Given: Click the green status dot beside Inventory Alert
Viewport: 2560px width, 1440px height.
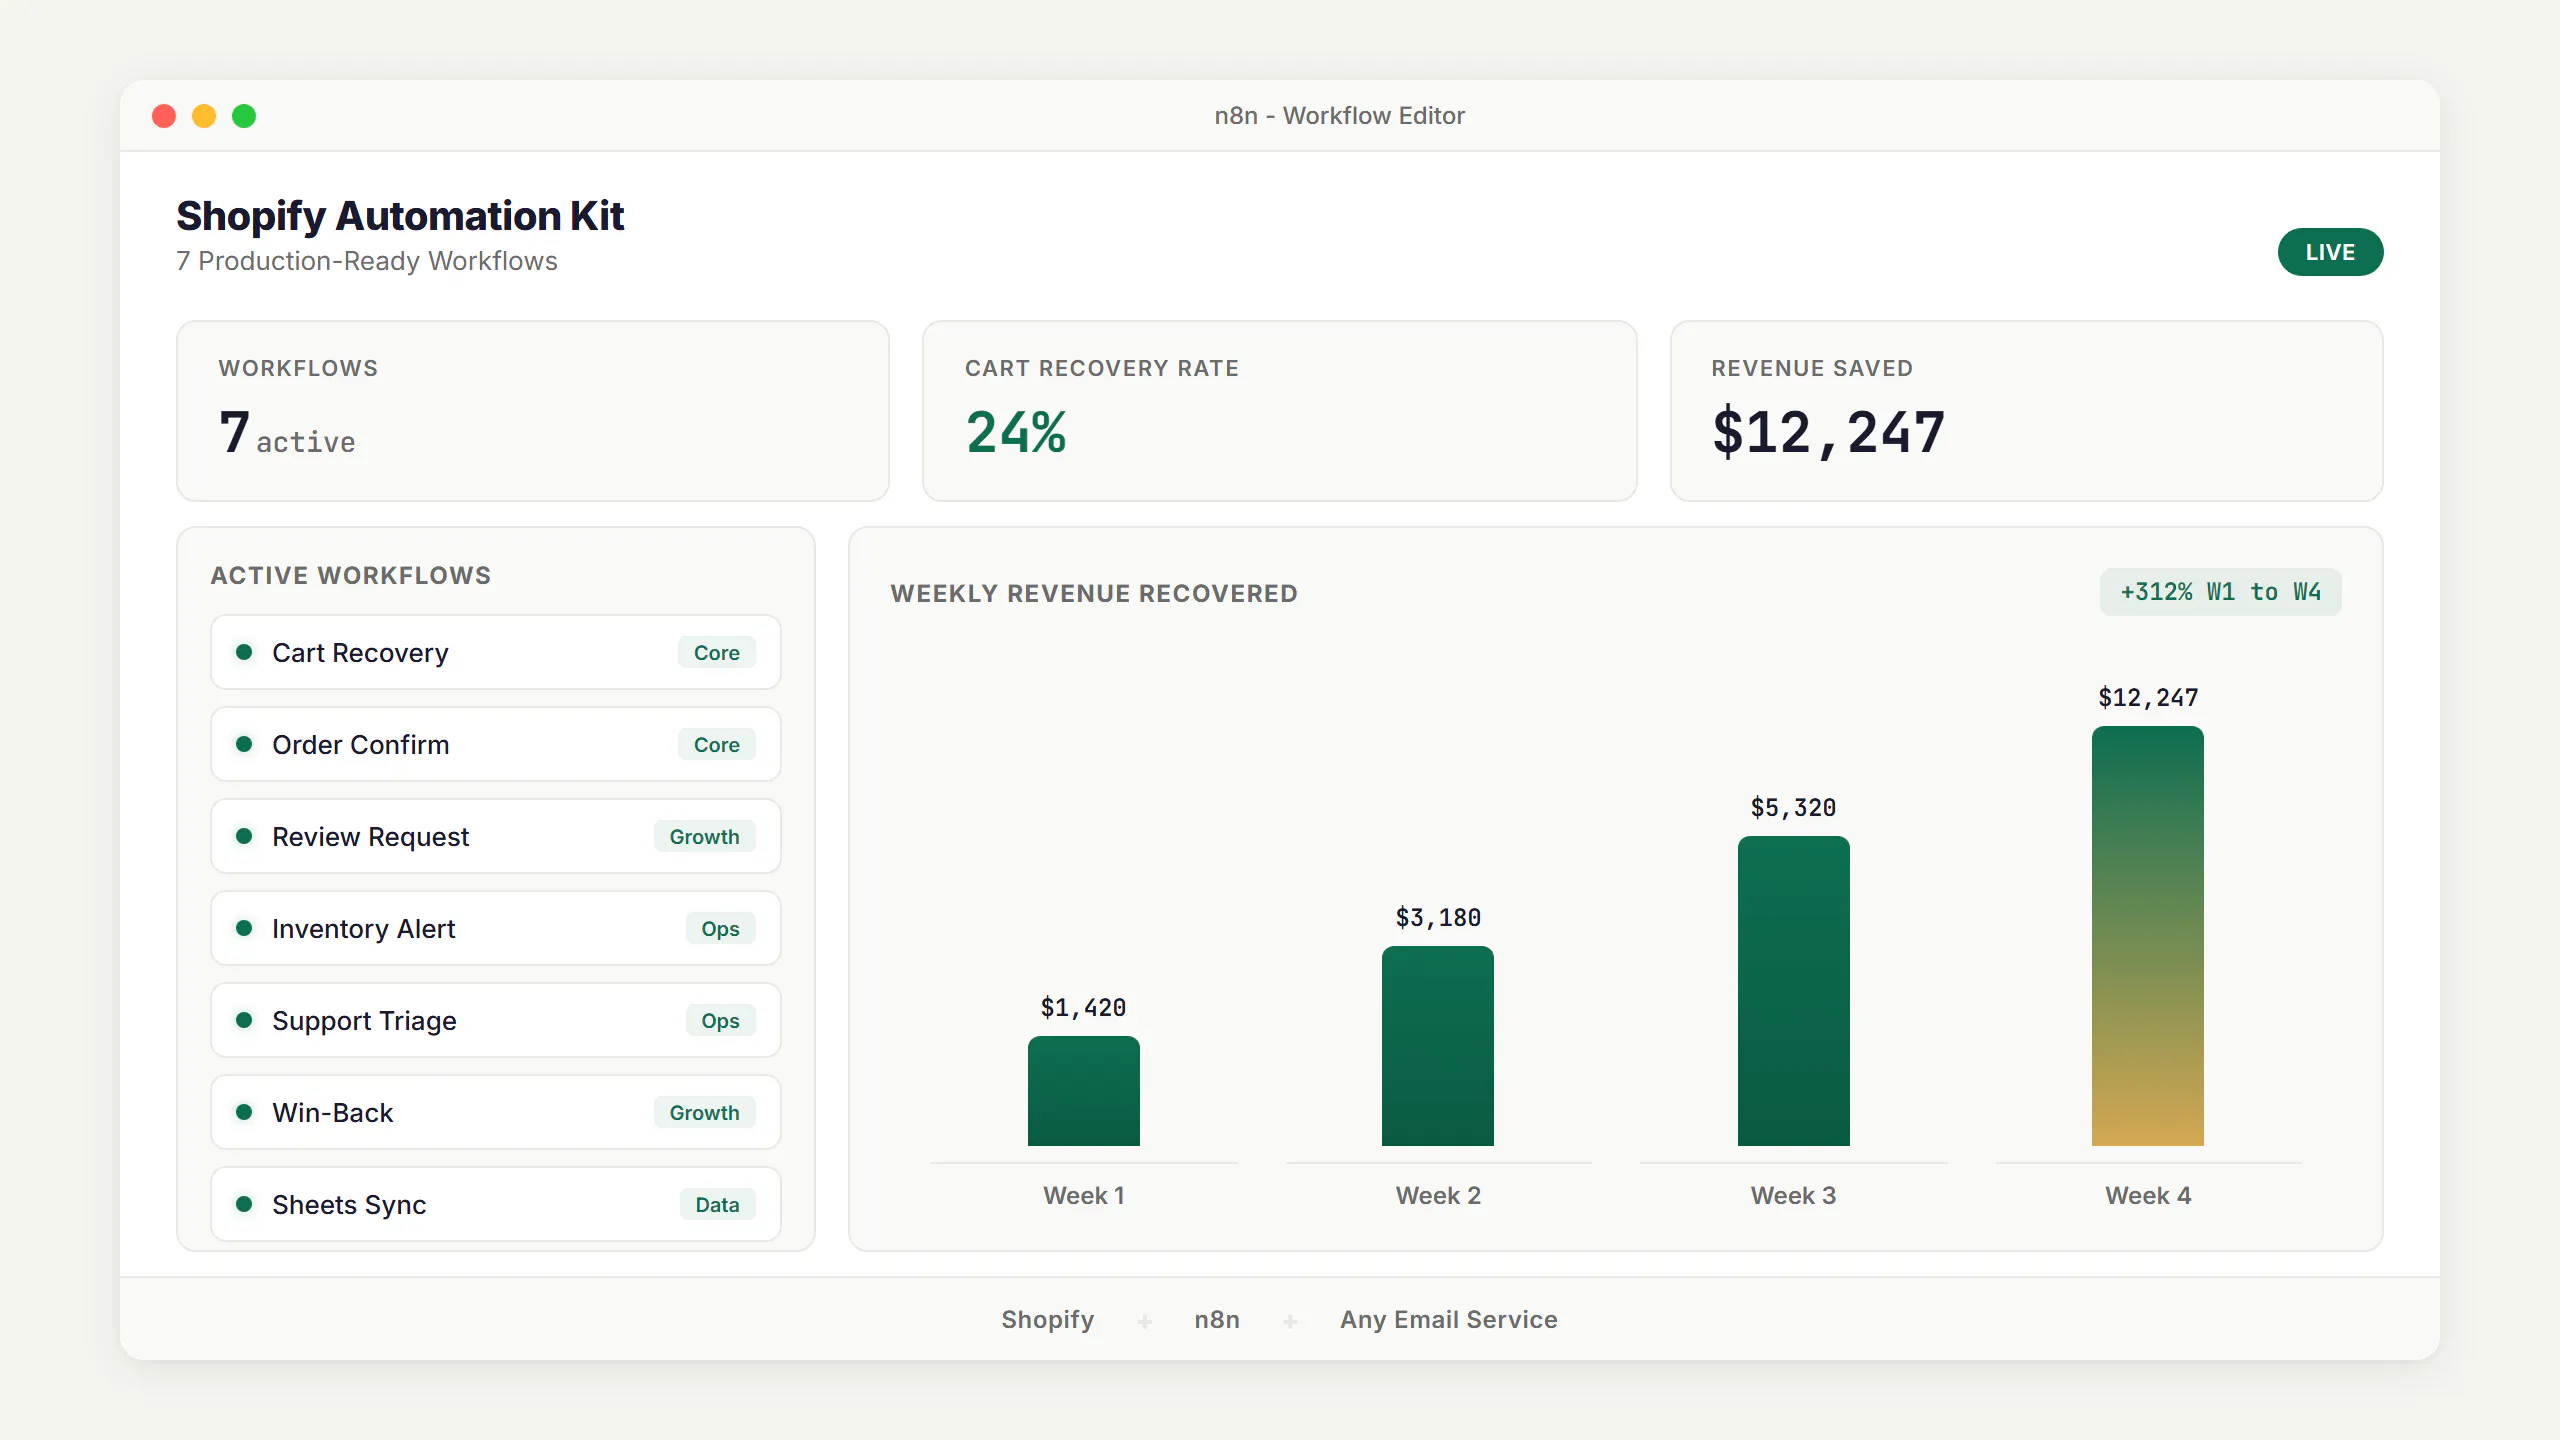Looking at the screenshot, I should pos(244,928).
